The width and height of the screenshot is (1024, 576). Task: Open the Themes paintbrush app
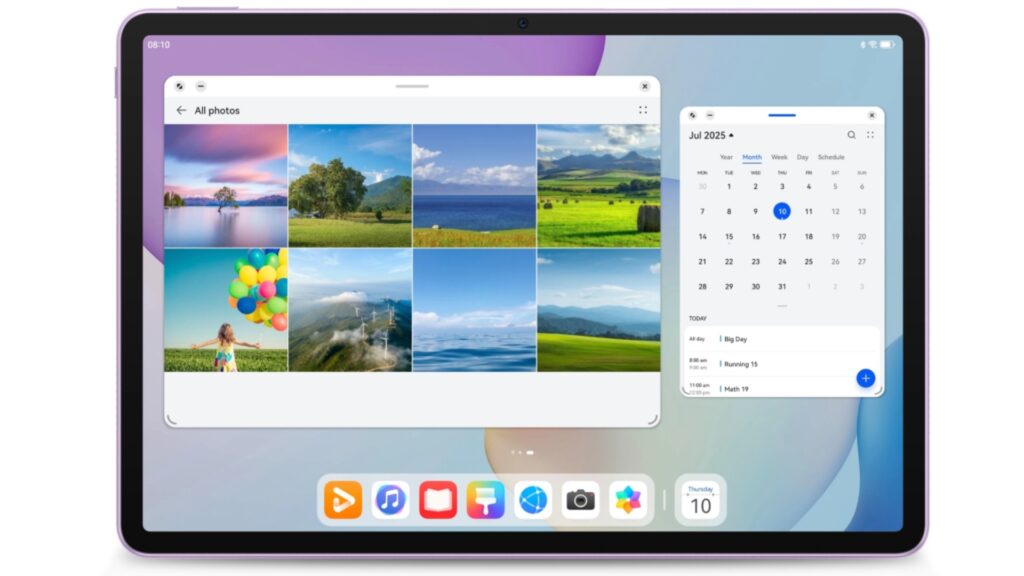pyautogui.click(x=485, y=499)
